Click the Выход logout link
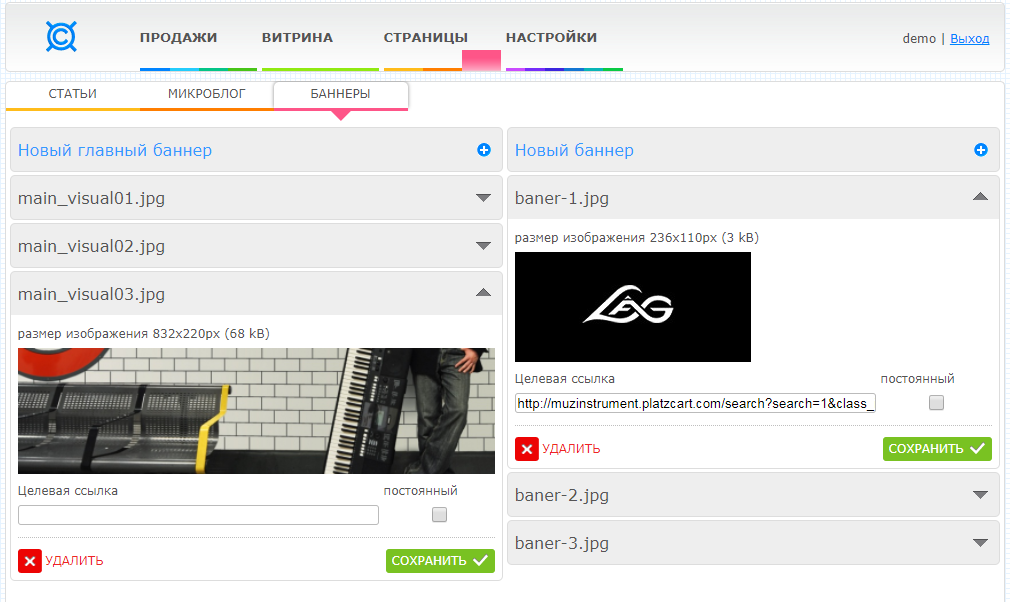This screenshot has height=602, width=1010. [x=969, y=39]
